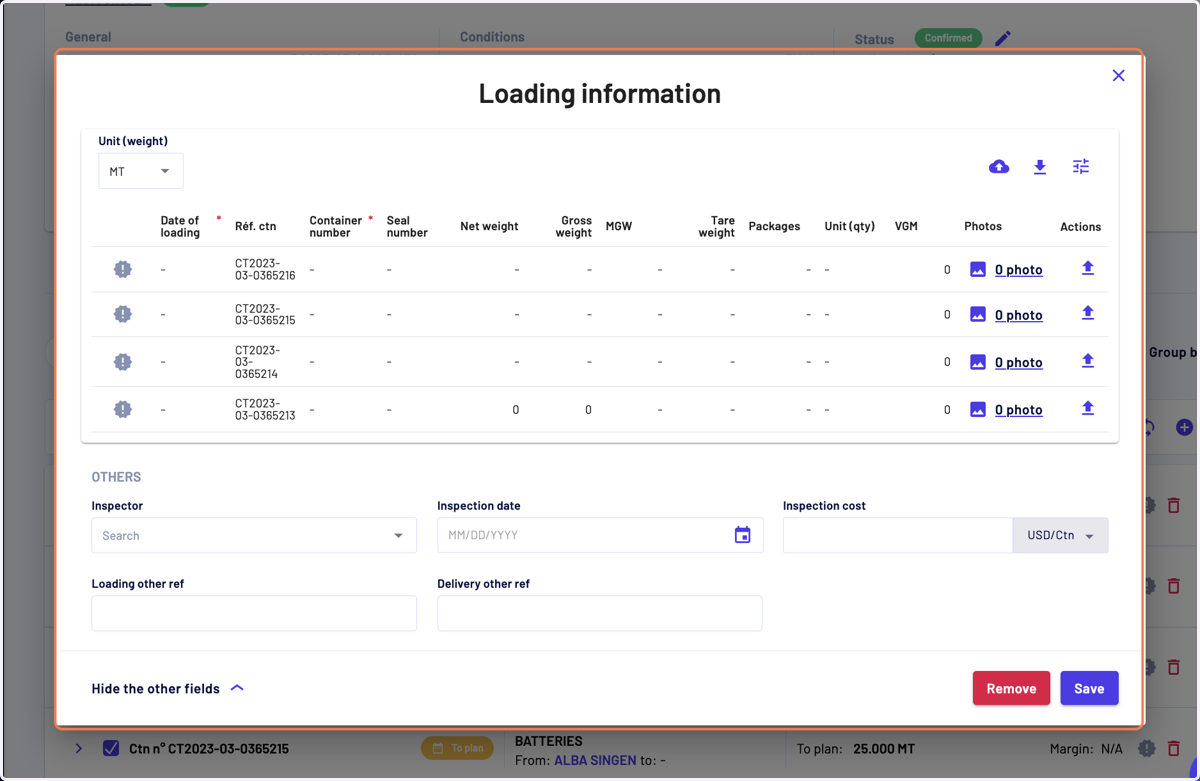Image resolution: width=1200 pixels, height=781 pixels.
Task: Open the Unit (weight) MT dropdown
Action: tap(141, 171)
